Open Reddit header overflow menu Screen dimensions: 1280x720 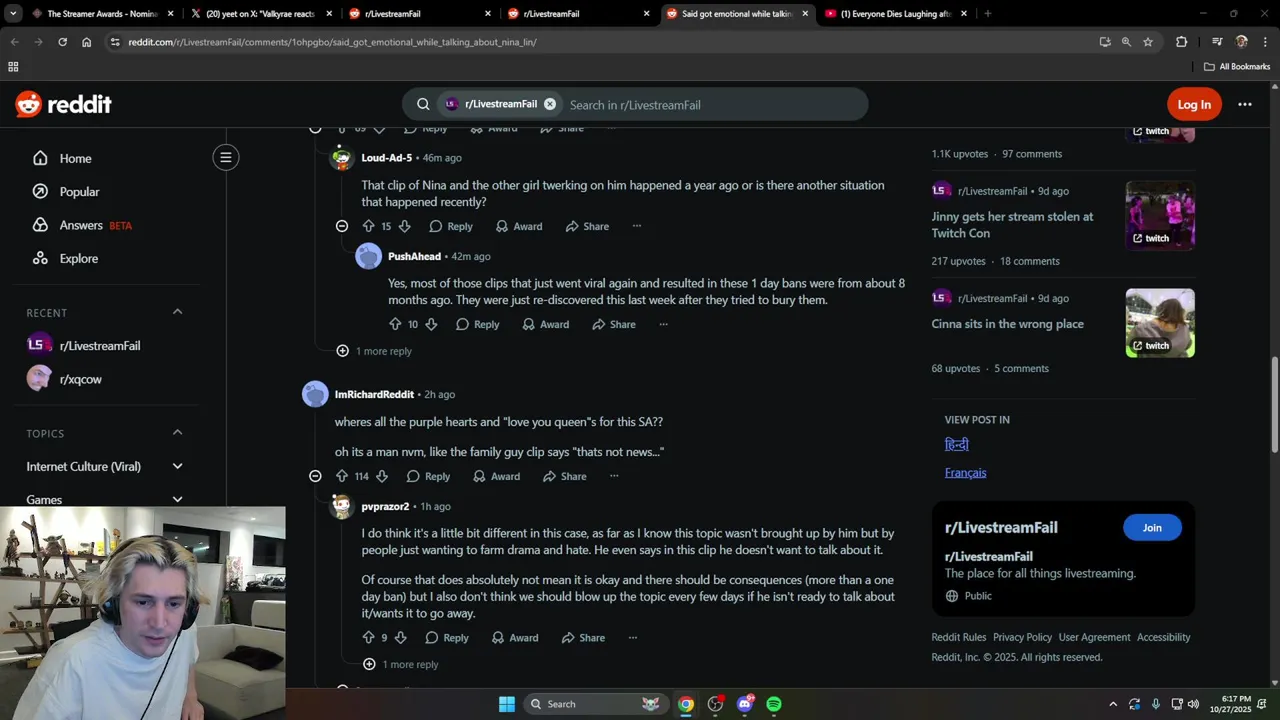(1245, 105)
